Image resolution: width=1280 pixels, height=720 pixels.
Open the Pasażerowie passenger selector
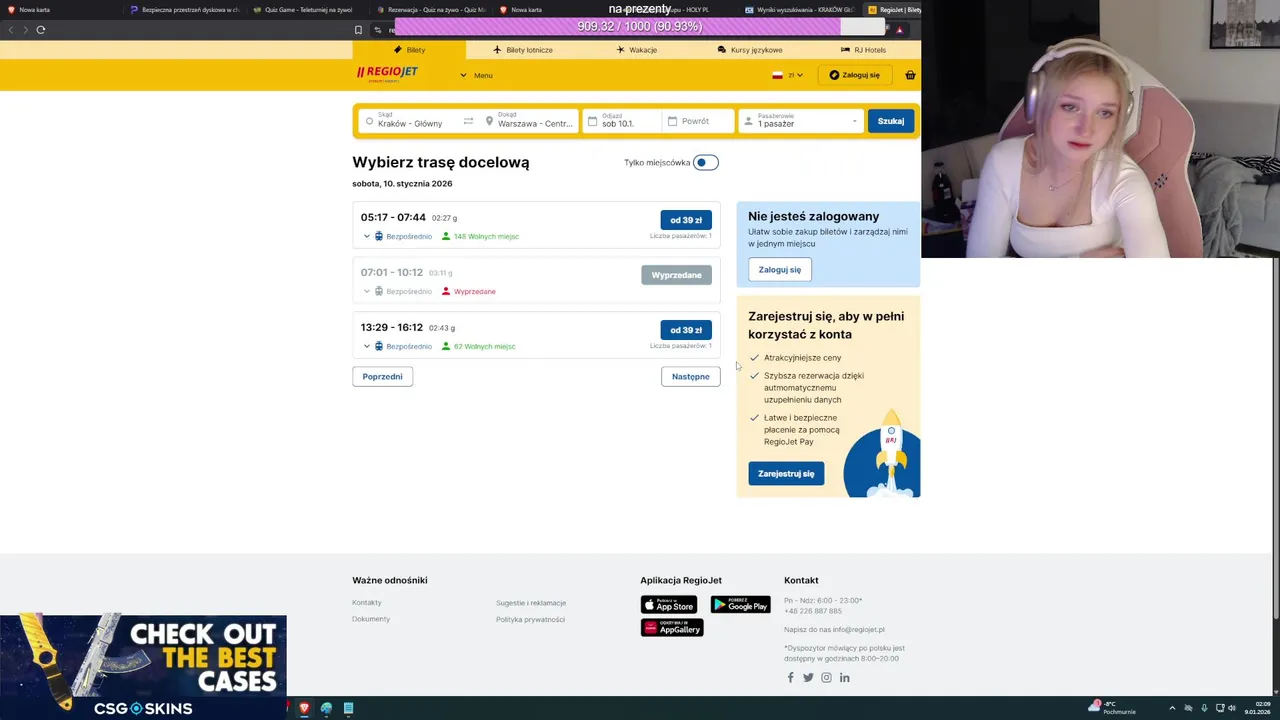click(x=801, y=121)
